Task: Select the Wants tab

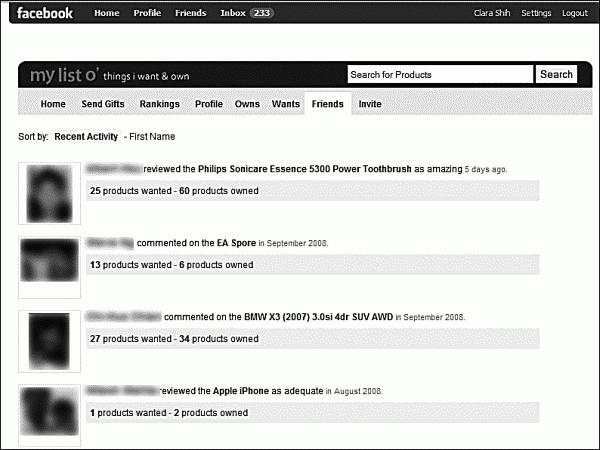Action: 285,104
